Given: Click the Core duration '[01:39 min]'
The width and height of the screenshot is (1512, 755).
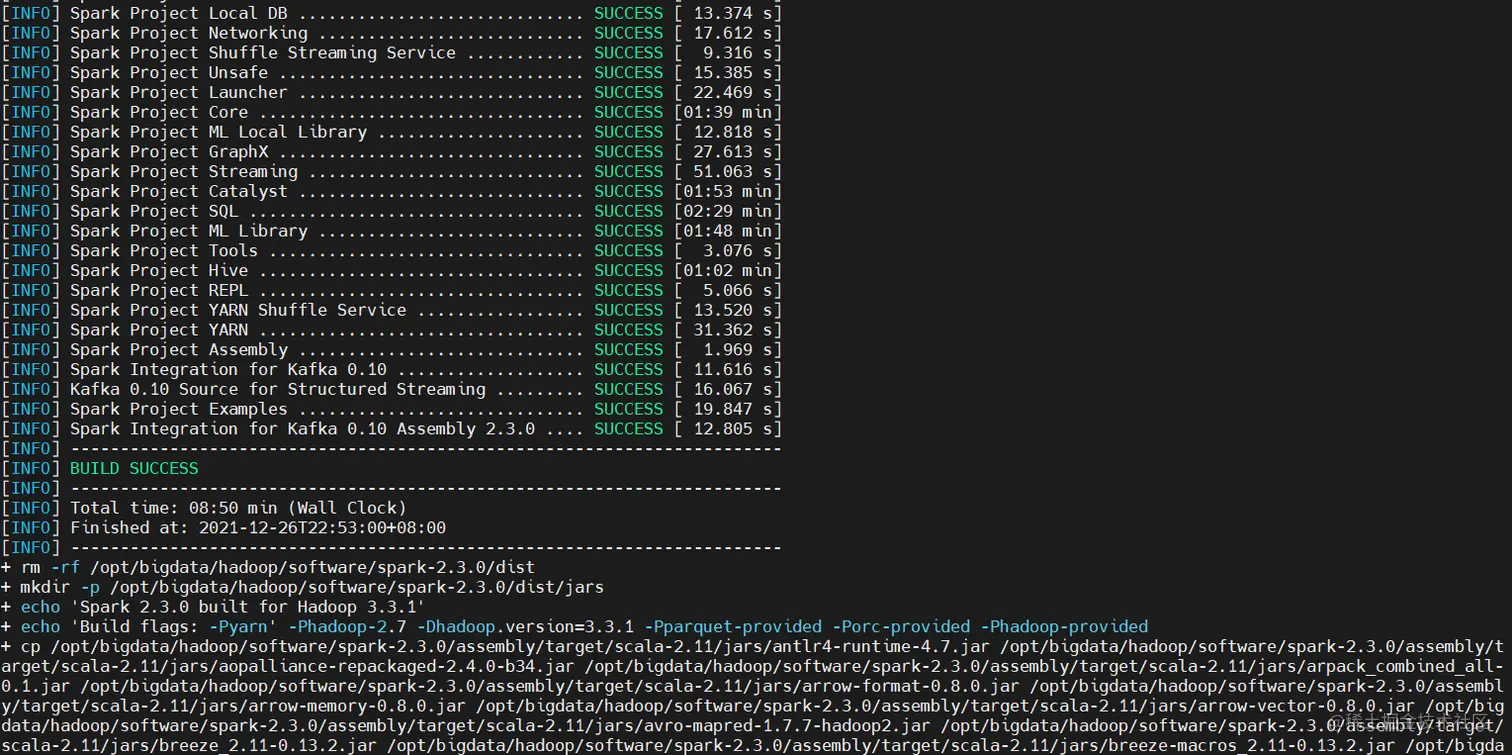Looking at the screenshot, I should [728, 112].
